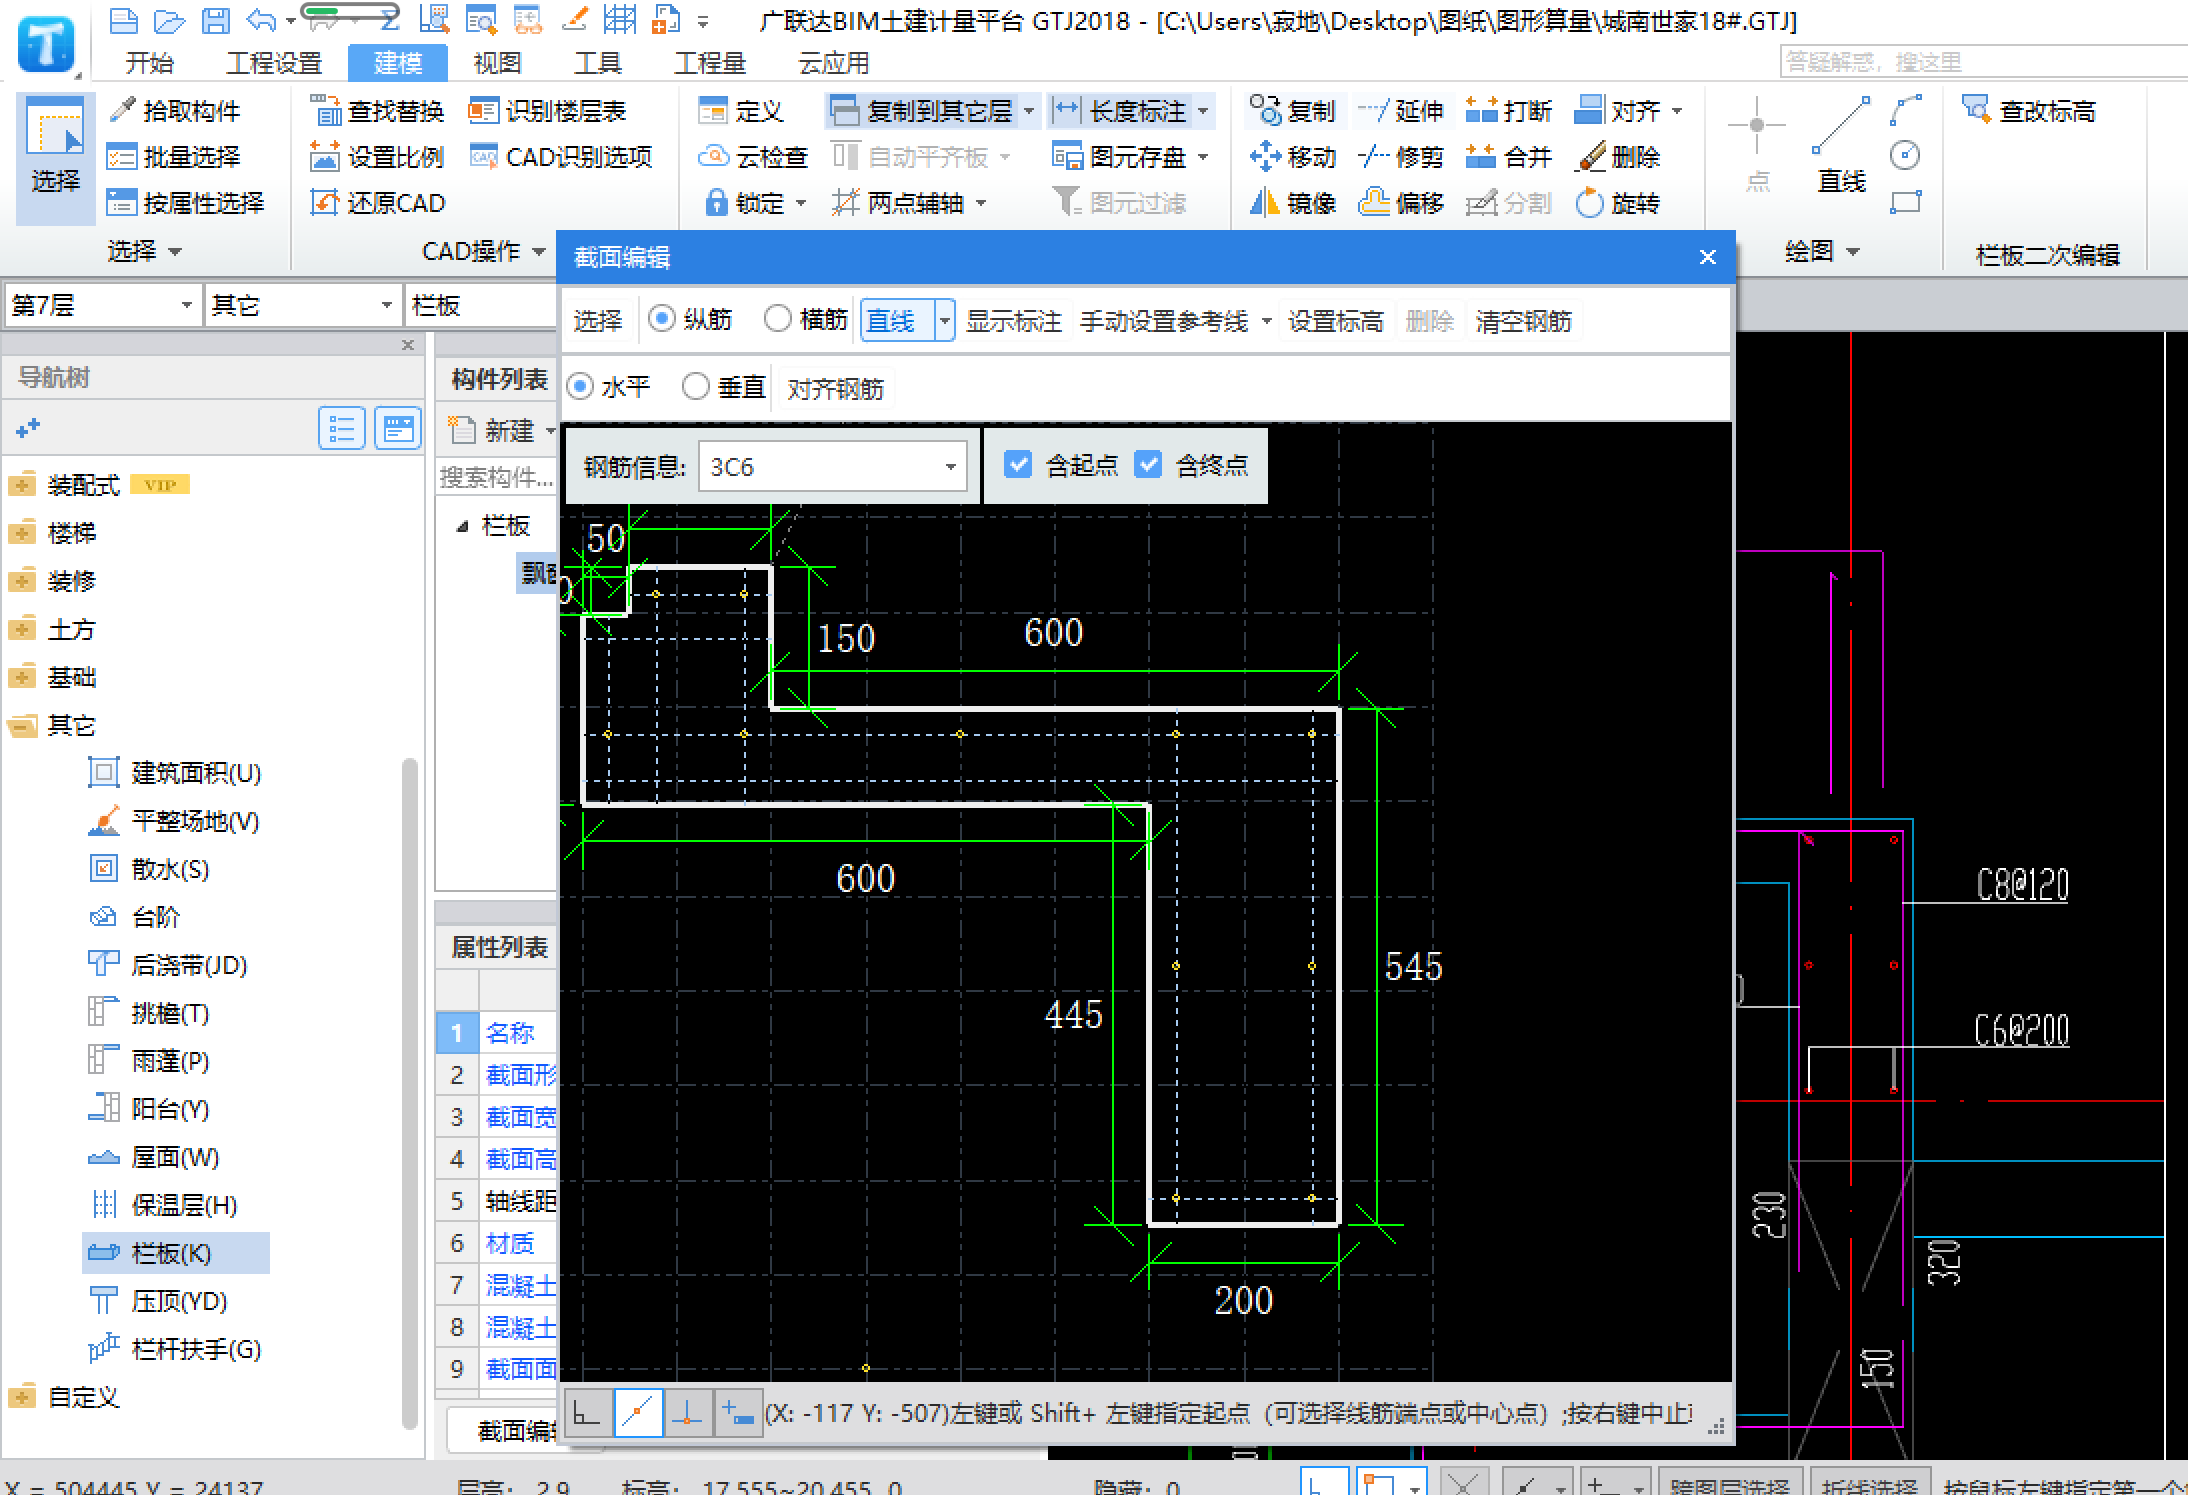Image resolution: width=2188 pixels, height=1495 pixels.
Task: Select the 直线 line drawing tool in ribbon
Action: click(1841, 145)
